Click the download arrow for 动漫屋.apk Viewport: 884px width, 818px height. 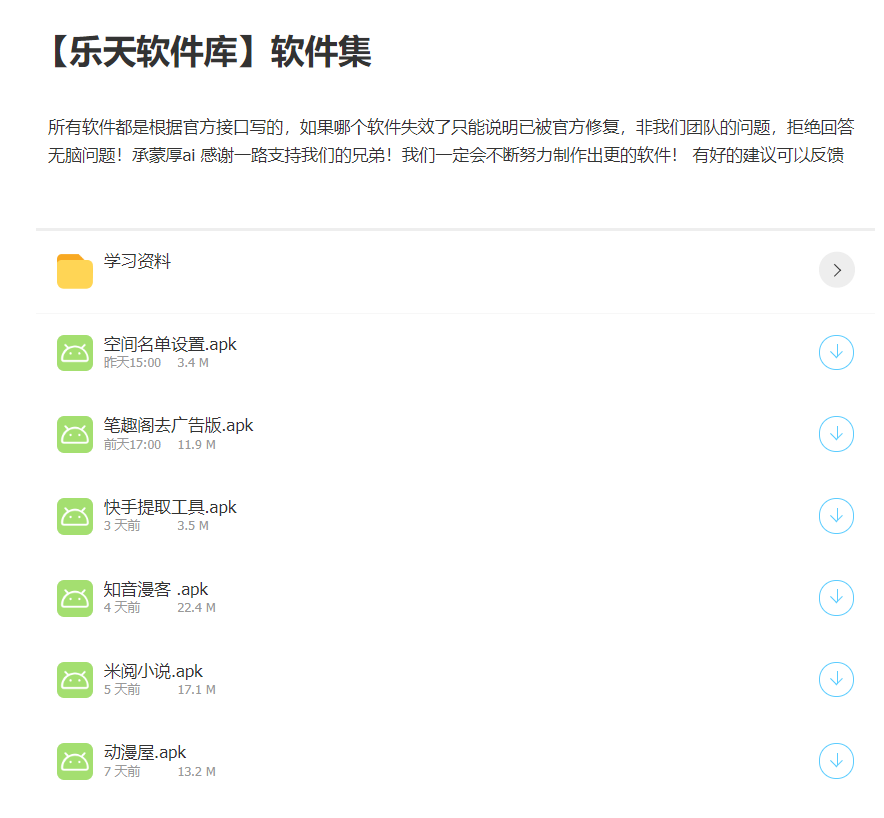(836, 761)
